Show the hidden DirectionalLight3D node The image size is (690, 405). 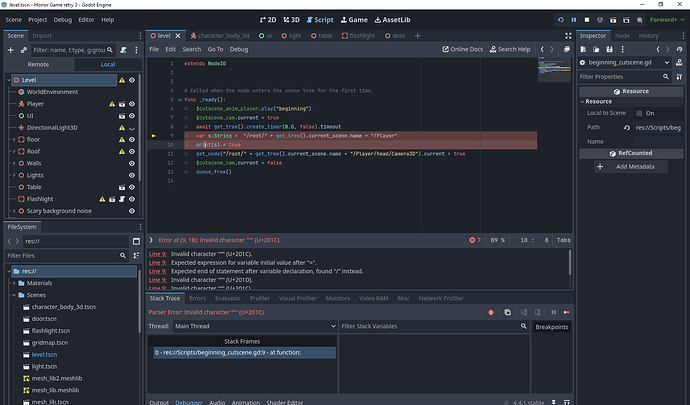point(132,128)
